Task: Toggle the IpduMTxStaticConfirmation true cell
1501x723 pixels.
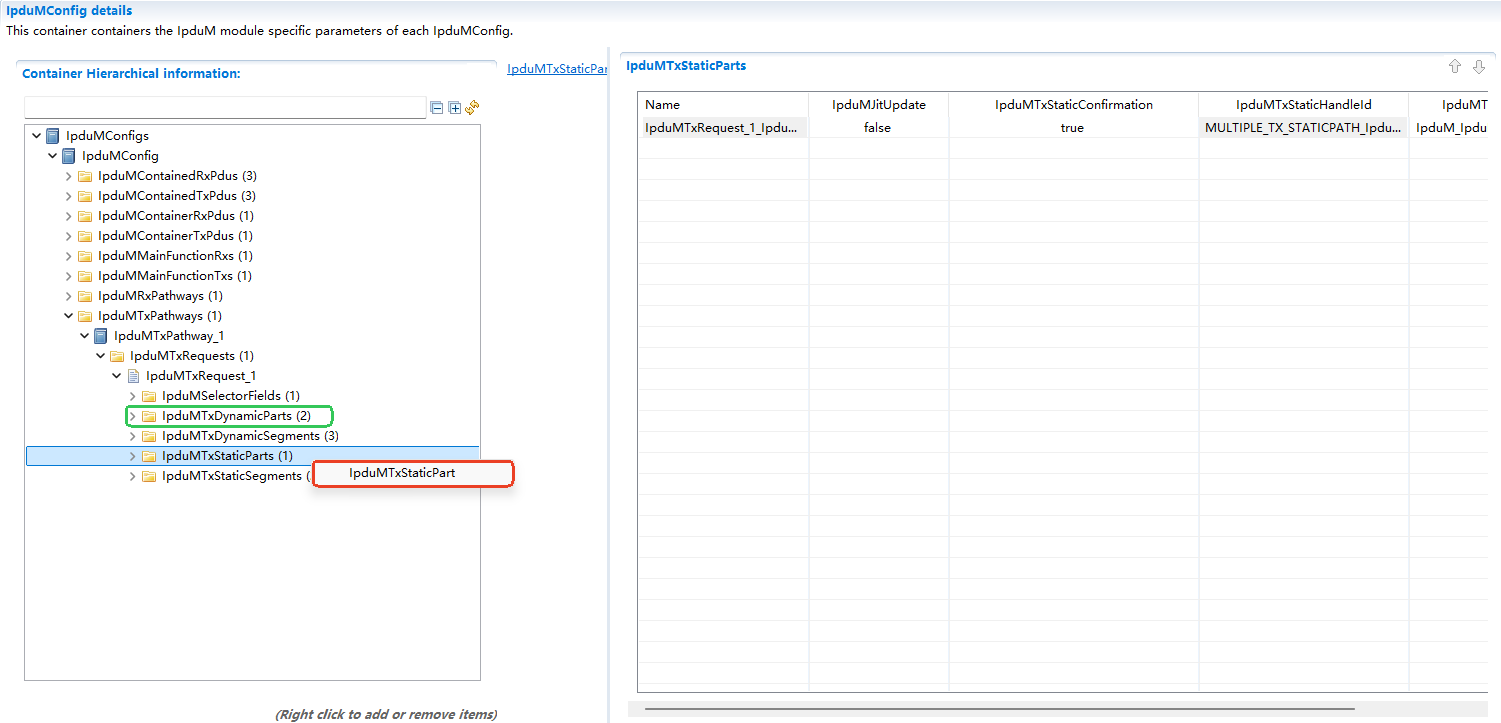Action: point(1072,128)
